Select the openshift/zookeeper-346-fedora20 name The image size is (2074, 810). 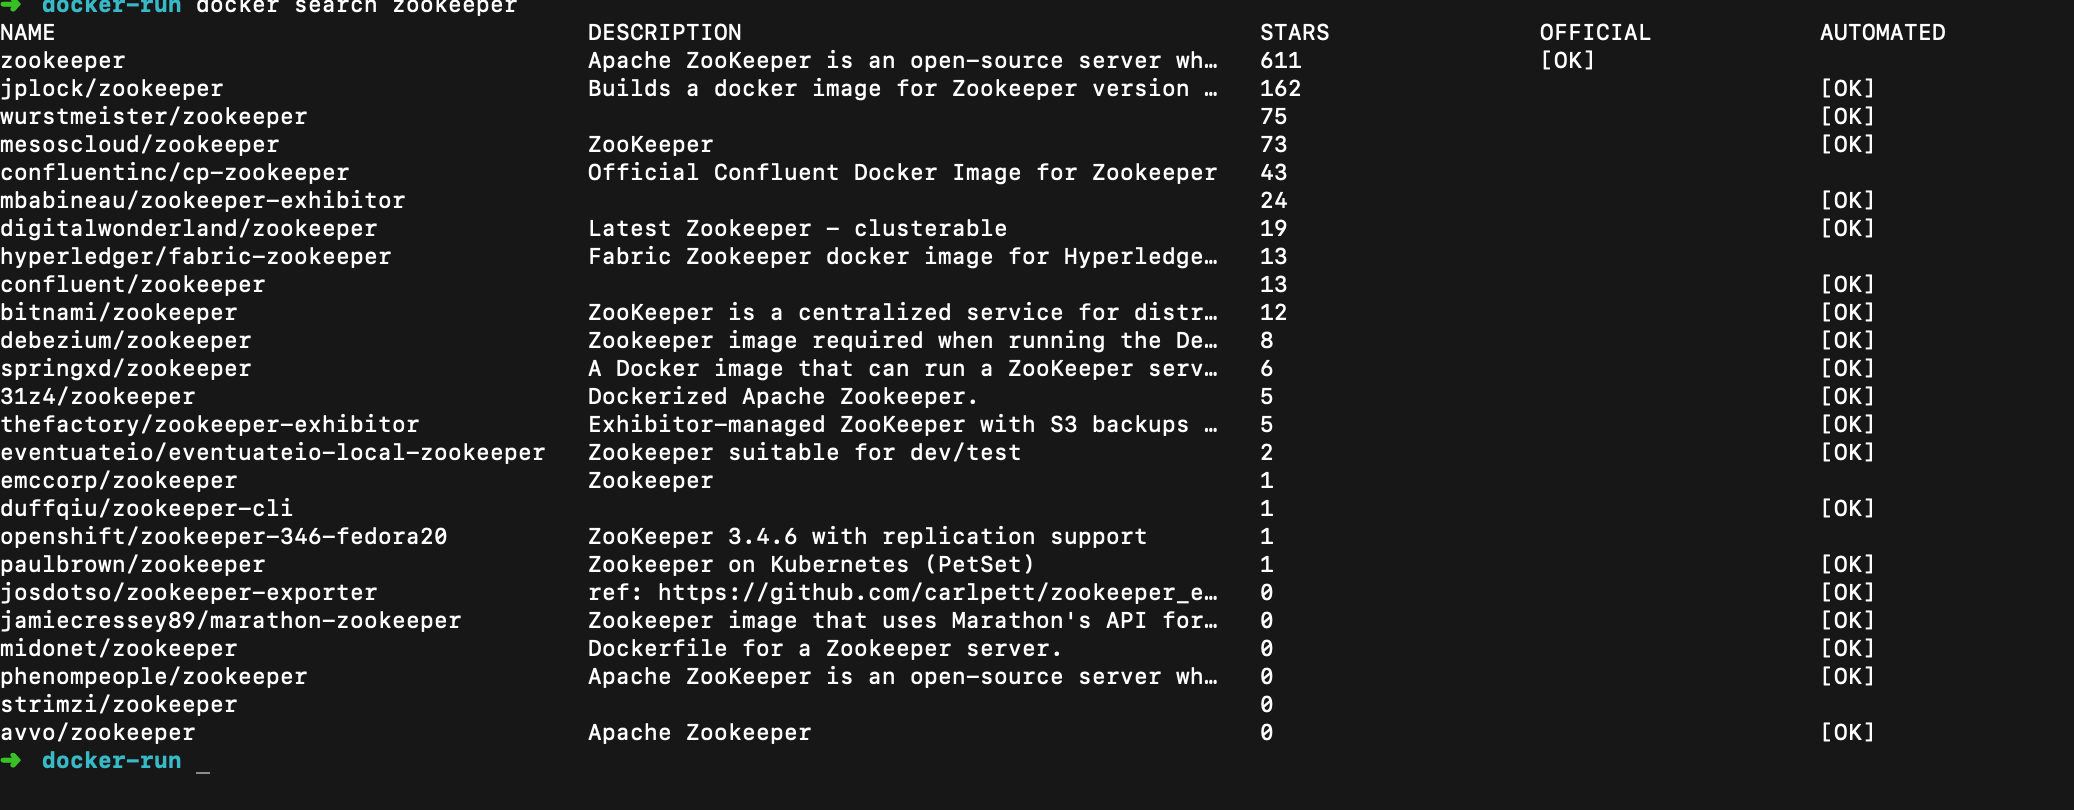click(224, 537)
